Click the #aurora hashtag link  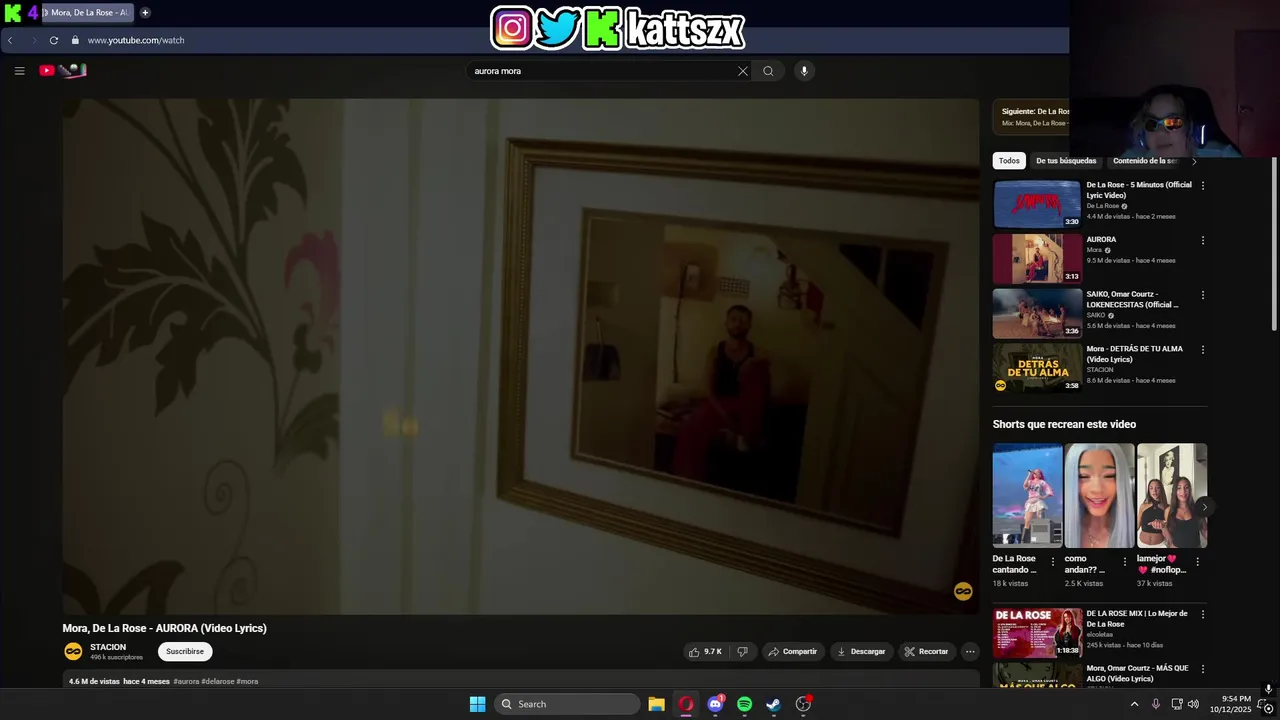coord(186,682)
